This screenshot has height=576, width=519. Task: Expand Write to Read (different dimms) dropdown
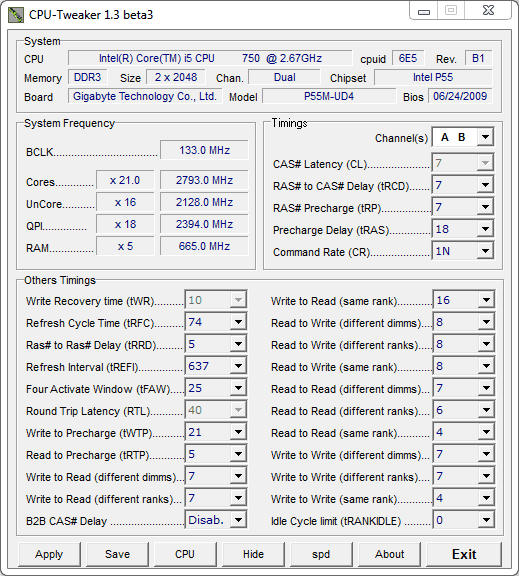point(238,476)
